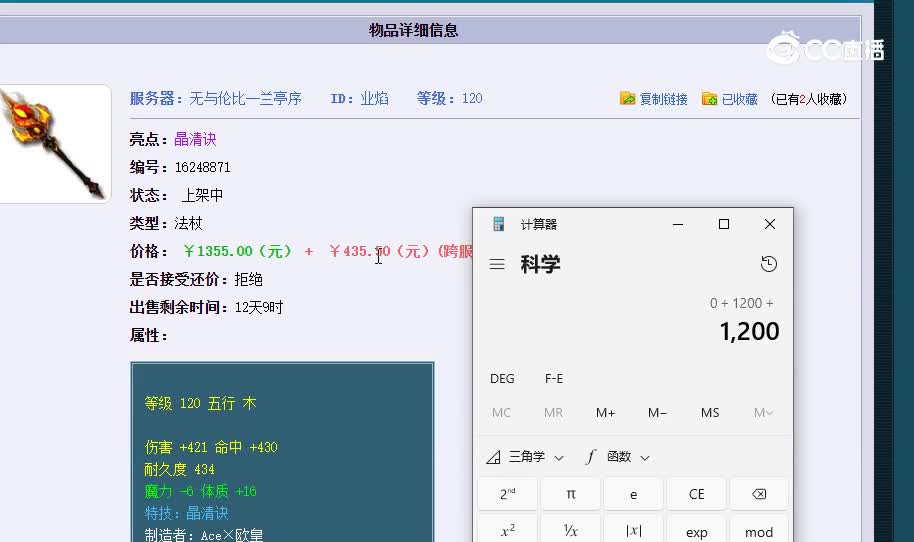This screenshot has height=542, width=914.
Task: Click the 伤害 +421 命中 +430 line
Action: pos(211,447)
